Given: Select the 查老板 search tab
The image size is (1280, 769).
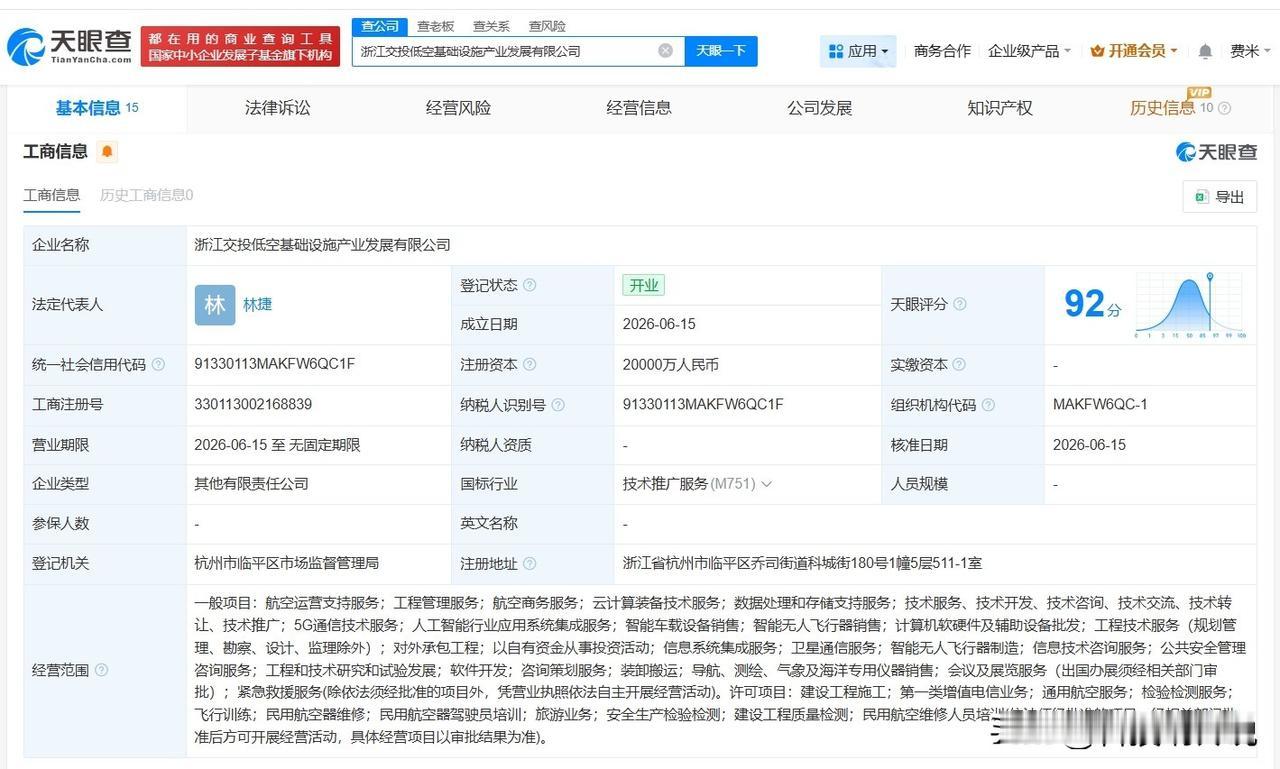Looking at the screenshot, I should [x=435, y=26].
